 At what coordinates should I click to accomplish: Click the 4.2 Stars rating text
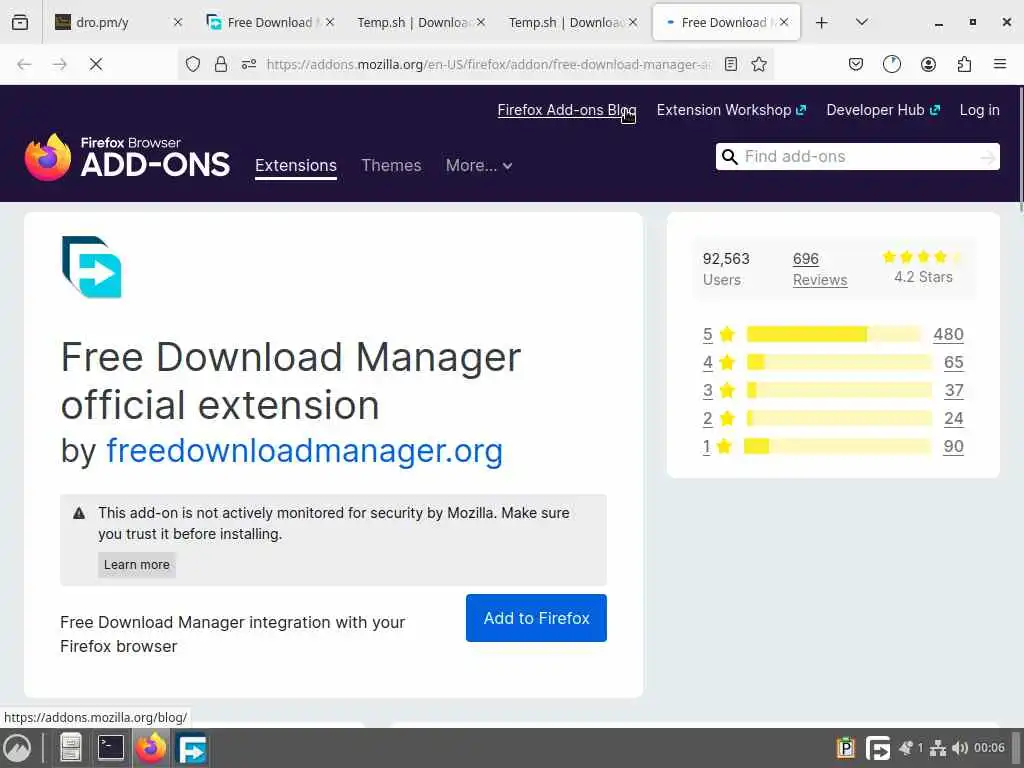(x=923, y=277)
